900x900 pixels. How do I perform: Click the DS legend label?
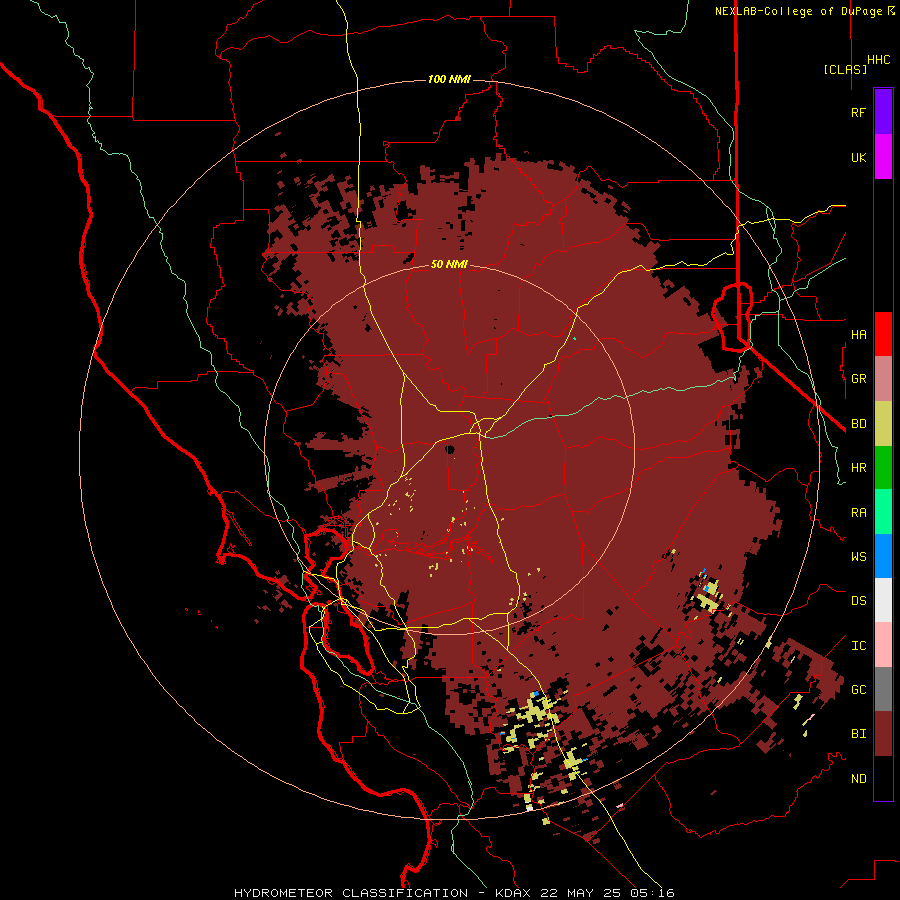(x=858, y=600)
